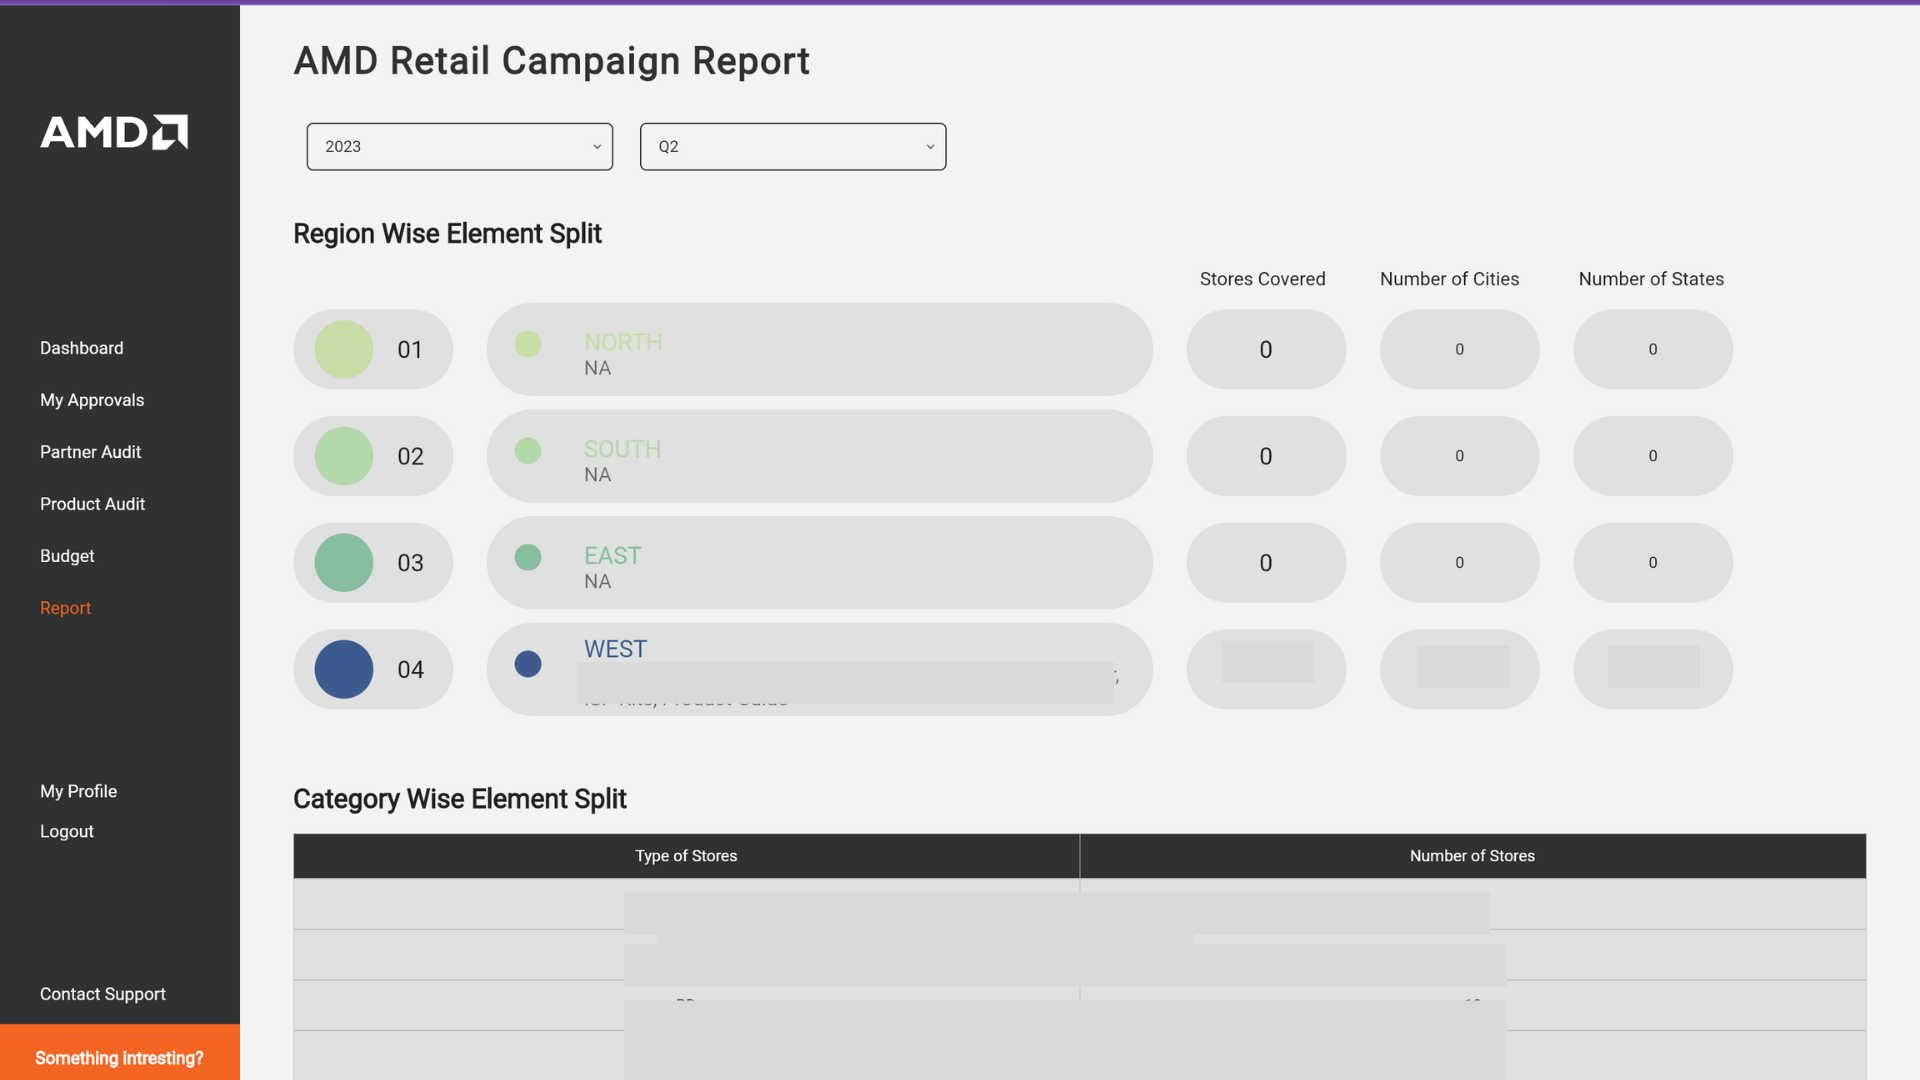Image resolution: width=1920 pixels, height=1080 pixels.
Task: Click the green circle for region 02
Action: tap(344, 456)
